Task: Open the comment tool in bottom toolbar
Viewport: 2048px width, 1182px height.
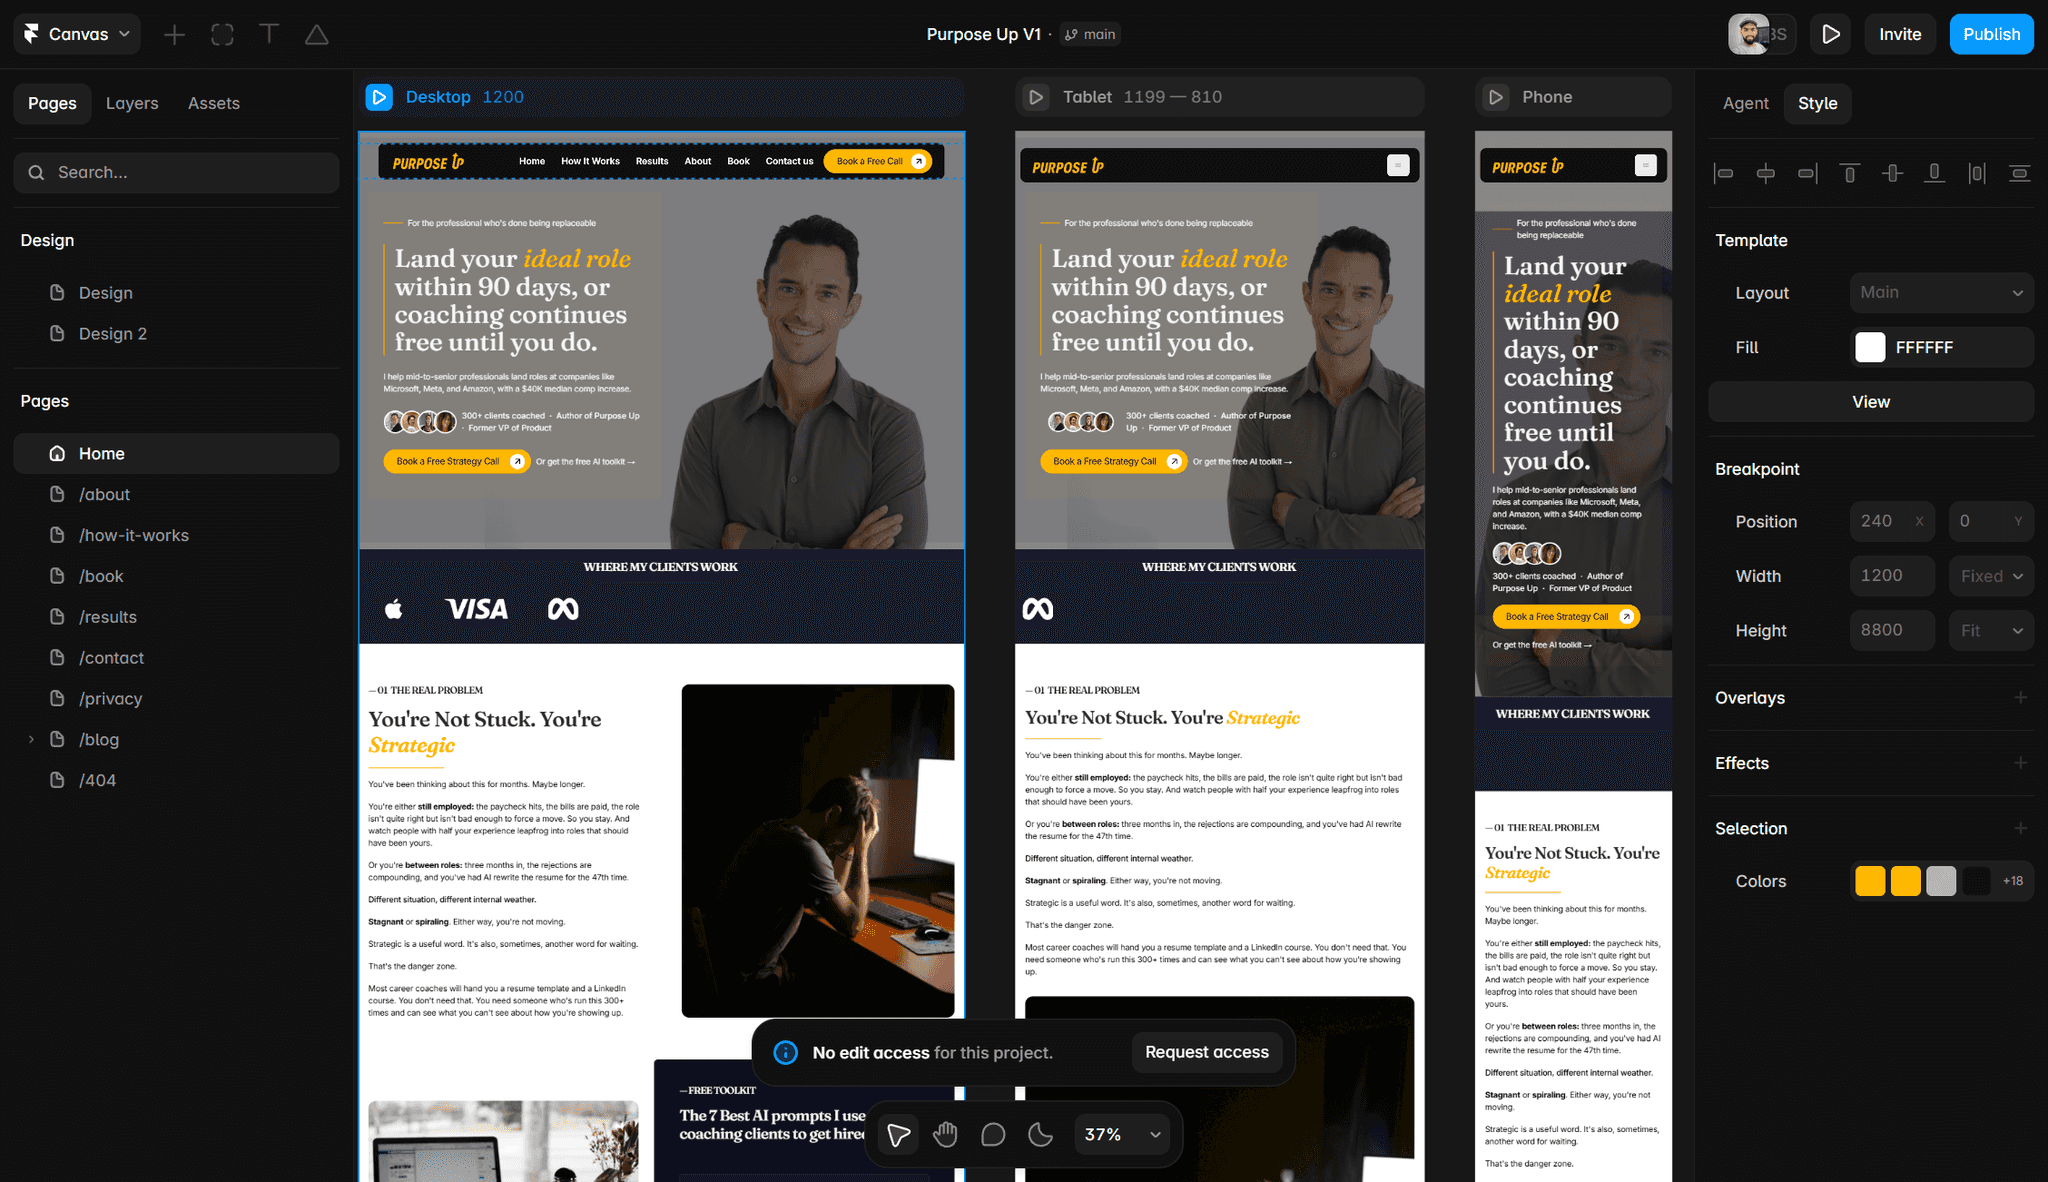Action: 993,1134
